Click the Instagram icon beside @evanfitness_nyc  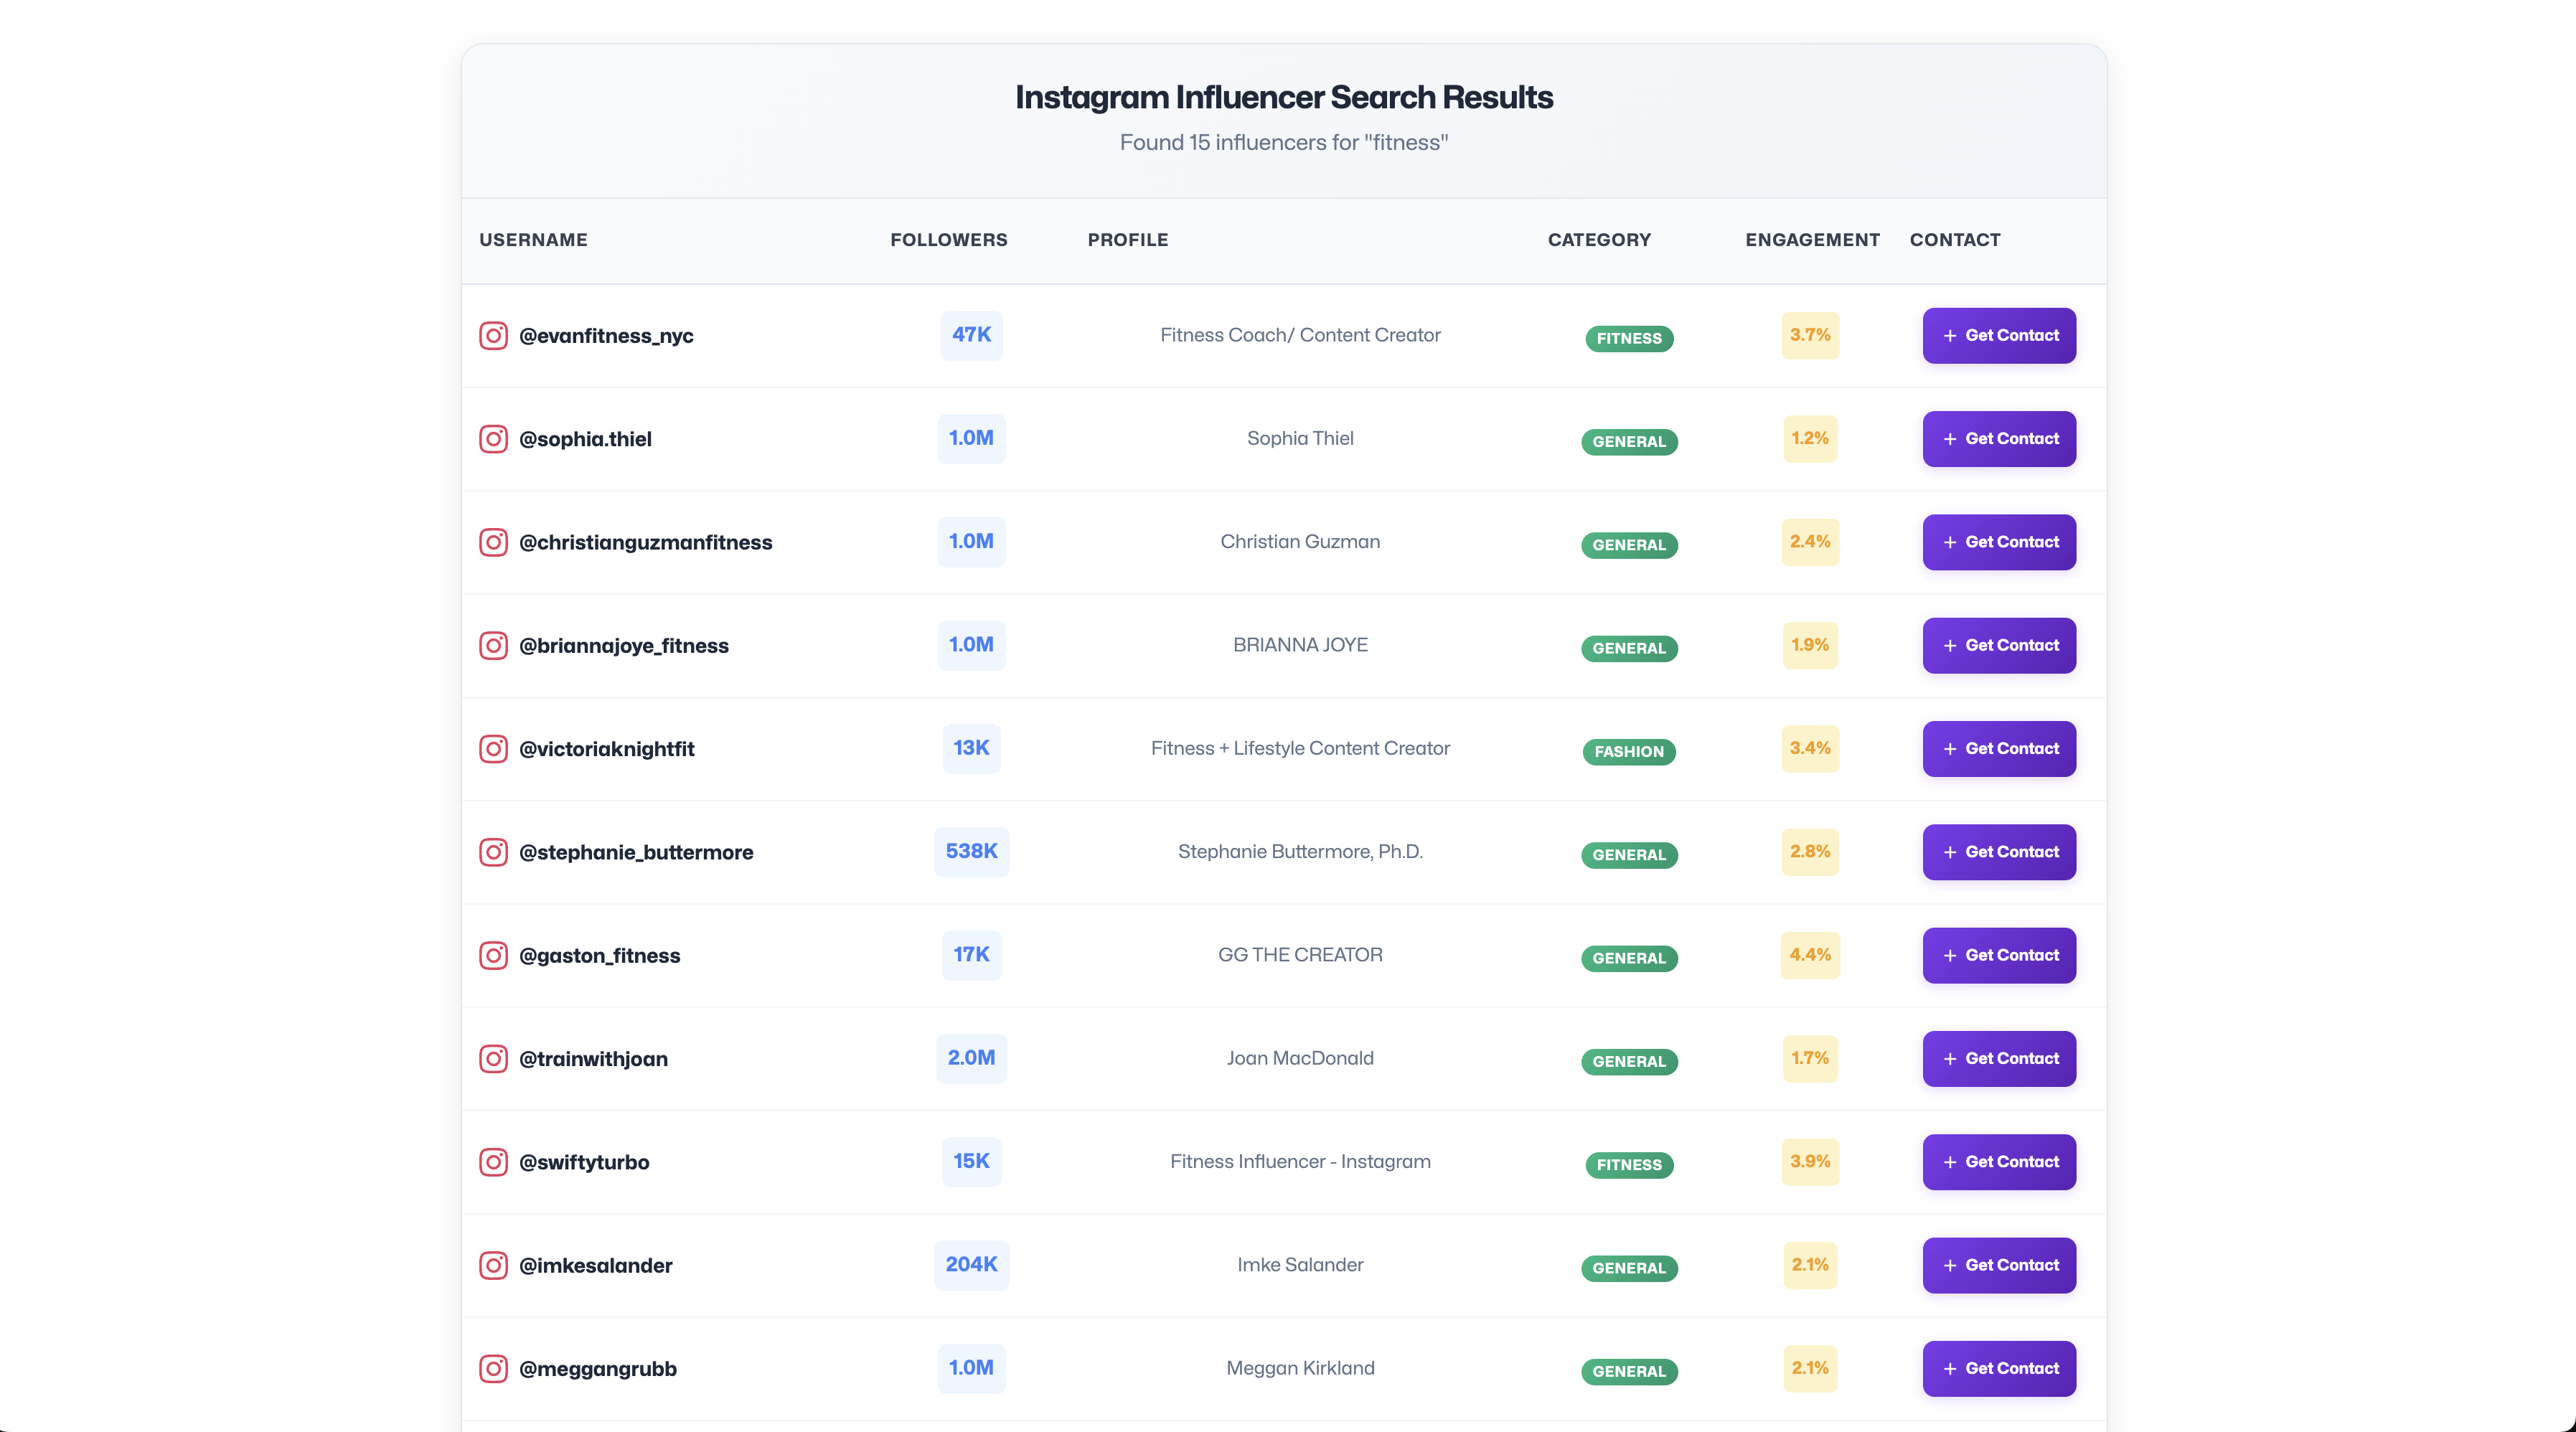pyautogui.click(x=493, y=335)
